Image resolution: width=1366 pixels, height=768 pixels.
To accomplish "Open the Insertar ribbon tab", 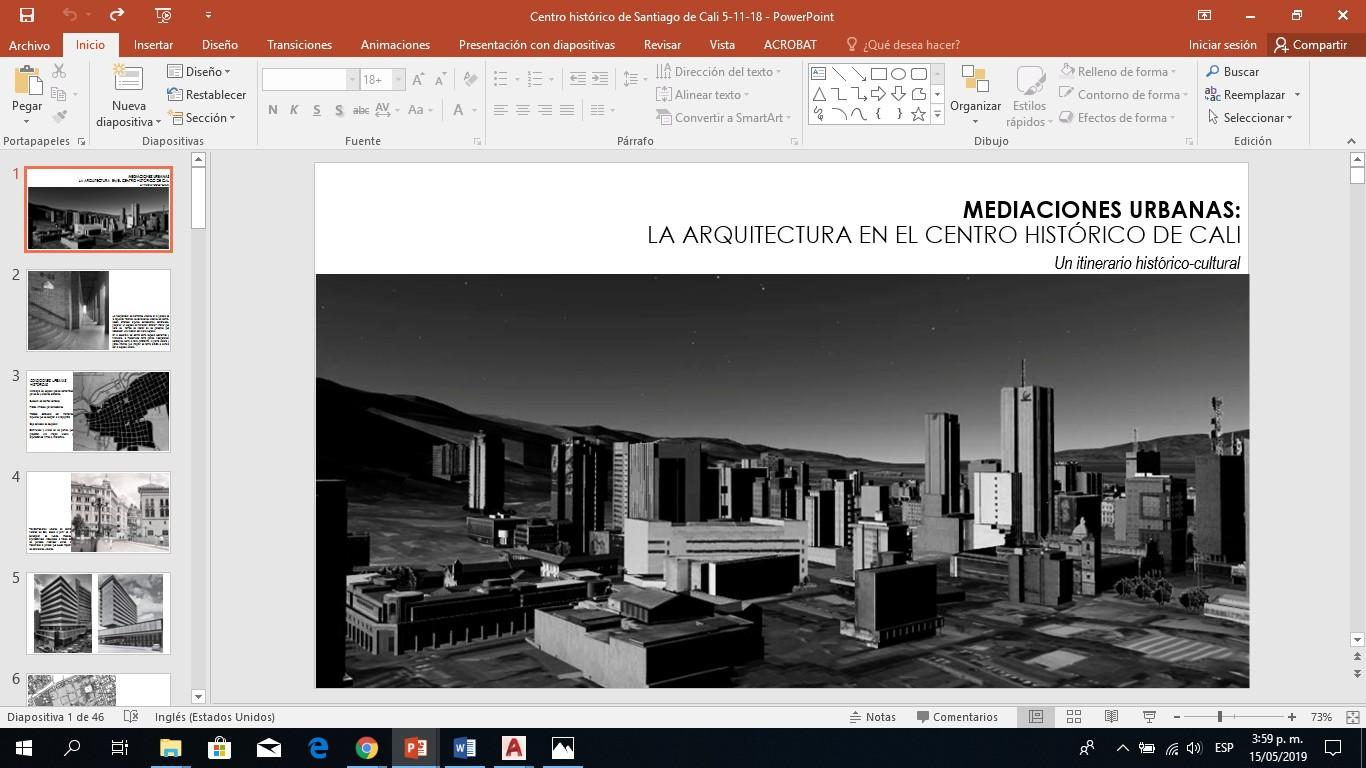I will 153,45.
